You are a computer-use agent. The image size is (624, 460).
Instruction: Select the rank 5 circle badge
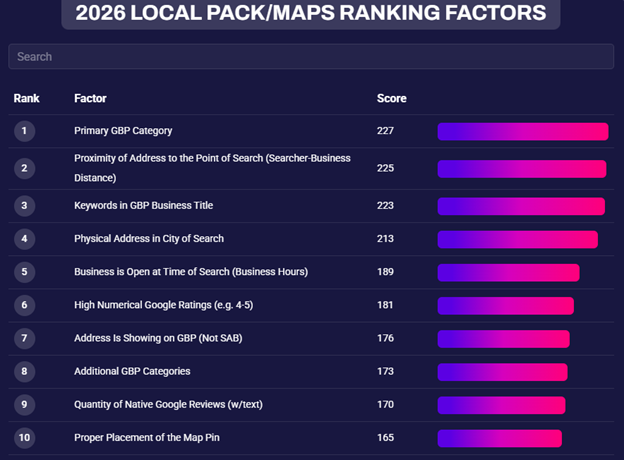pos(24,272)
